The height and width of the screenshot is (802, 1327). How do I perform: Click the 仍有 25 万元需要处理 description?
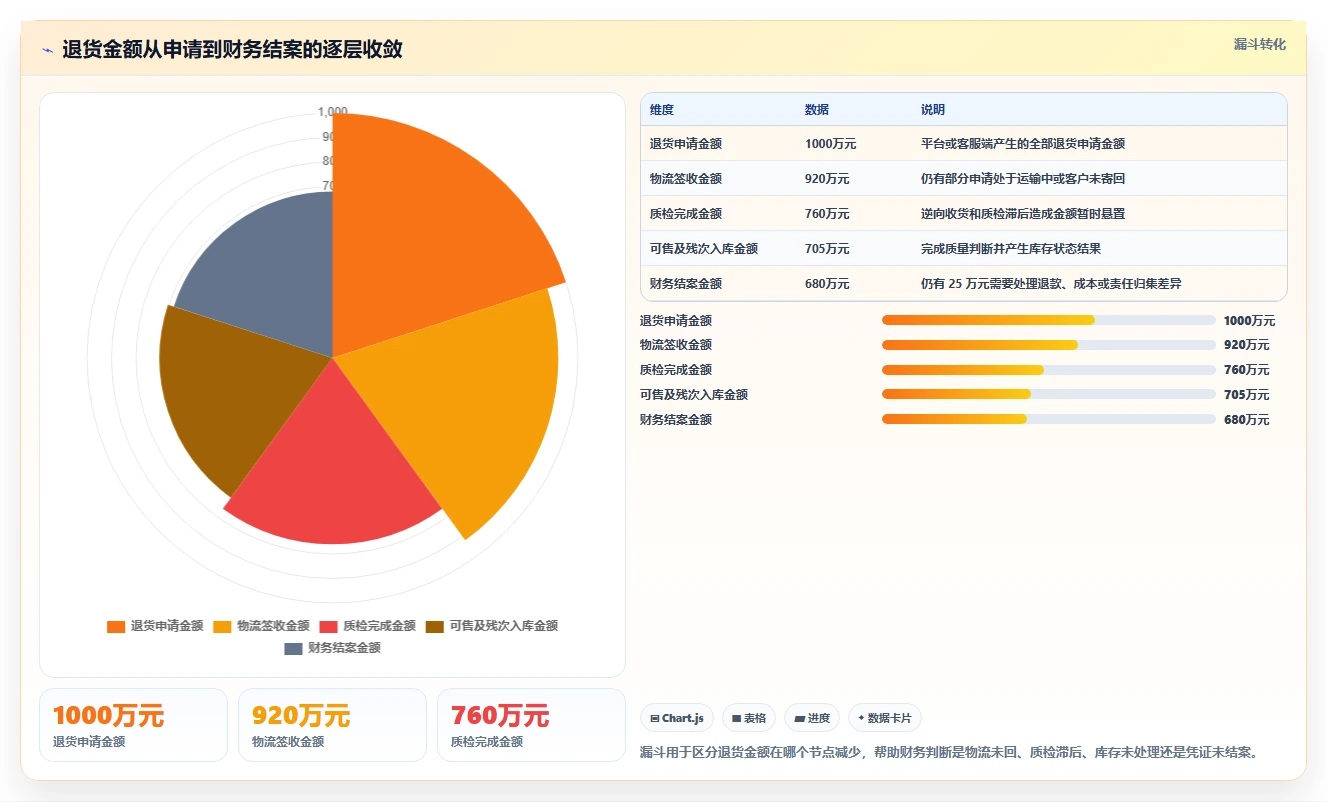coord(1051,284)
